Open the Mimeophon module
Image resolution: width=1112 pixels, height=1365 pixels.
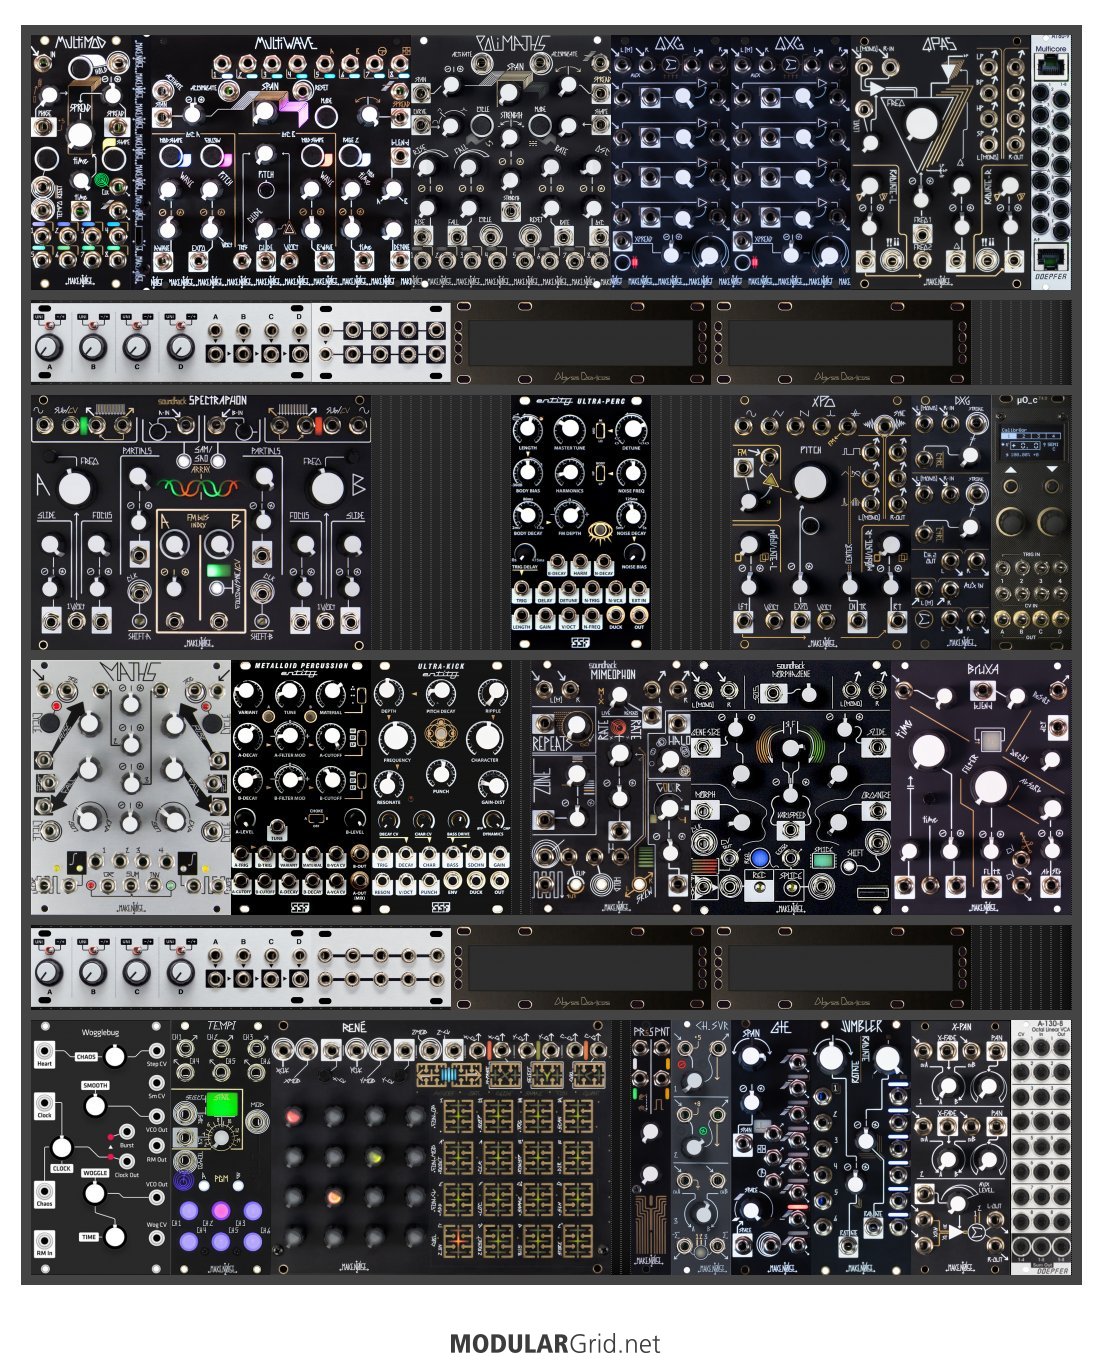[x=611, y=787]
